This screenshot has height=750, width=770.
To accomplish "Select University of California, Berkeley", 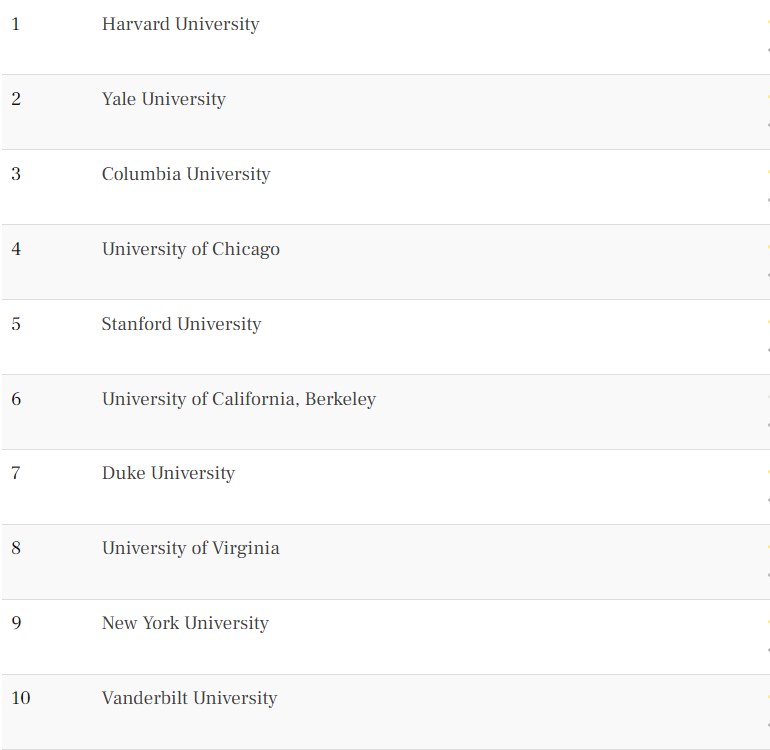I will coord(239,399).
